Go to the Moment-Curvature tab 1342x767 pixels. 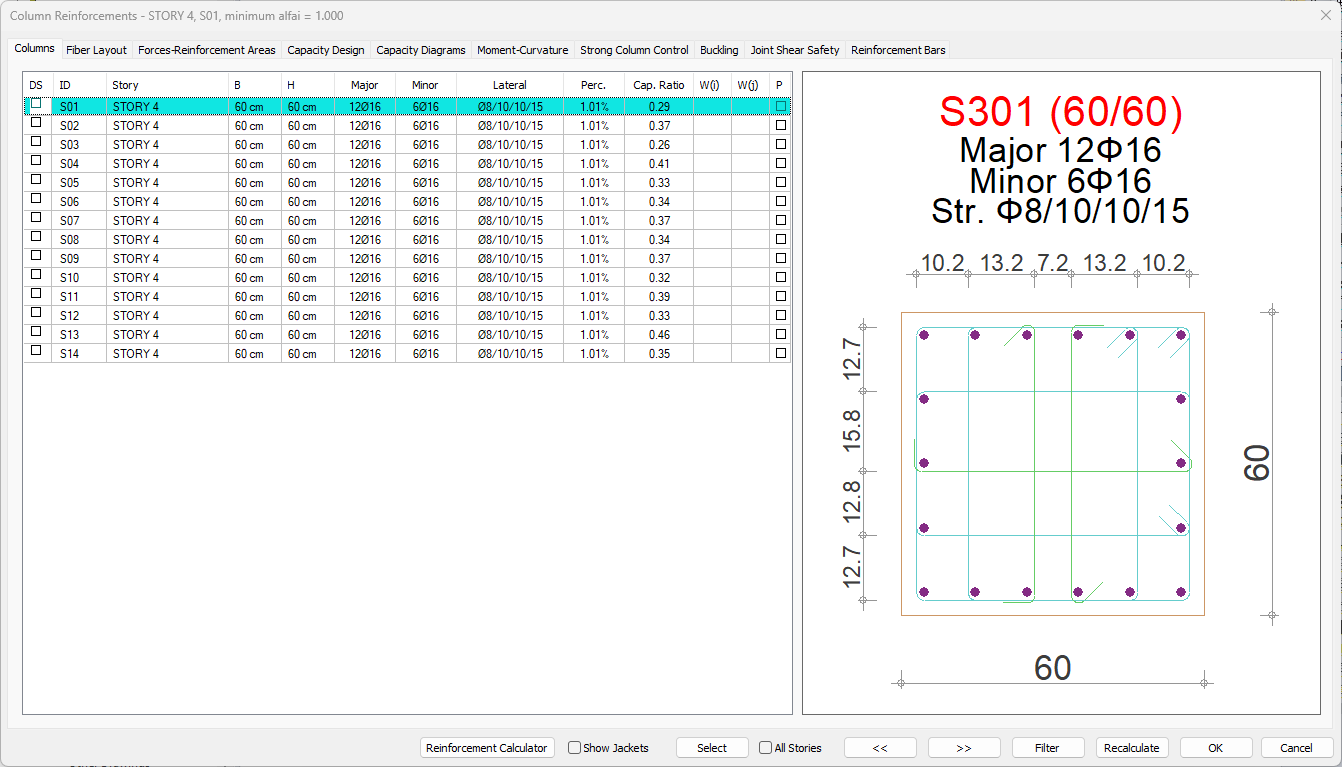[x=522, y=50]
